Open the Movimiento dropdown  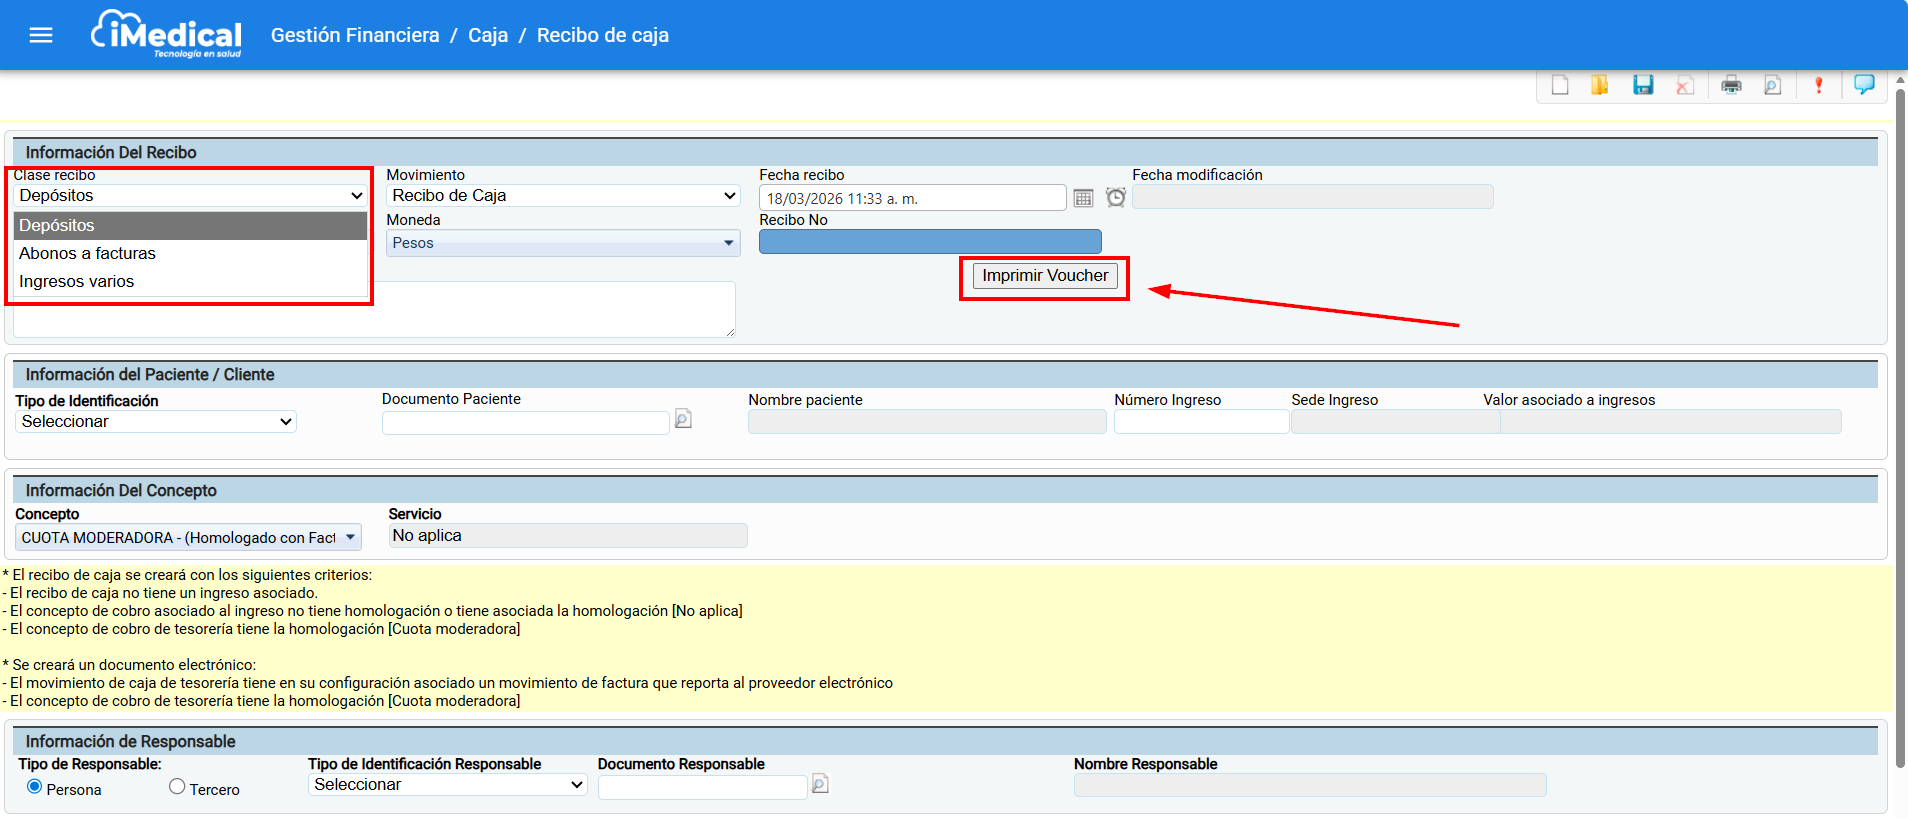coord(563,196)
